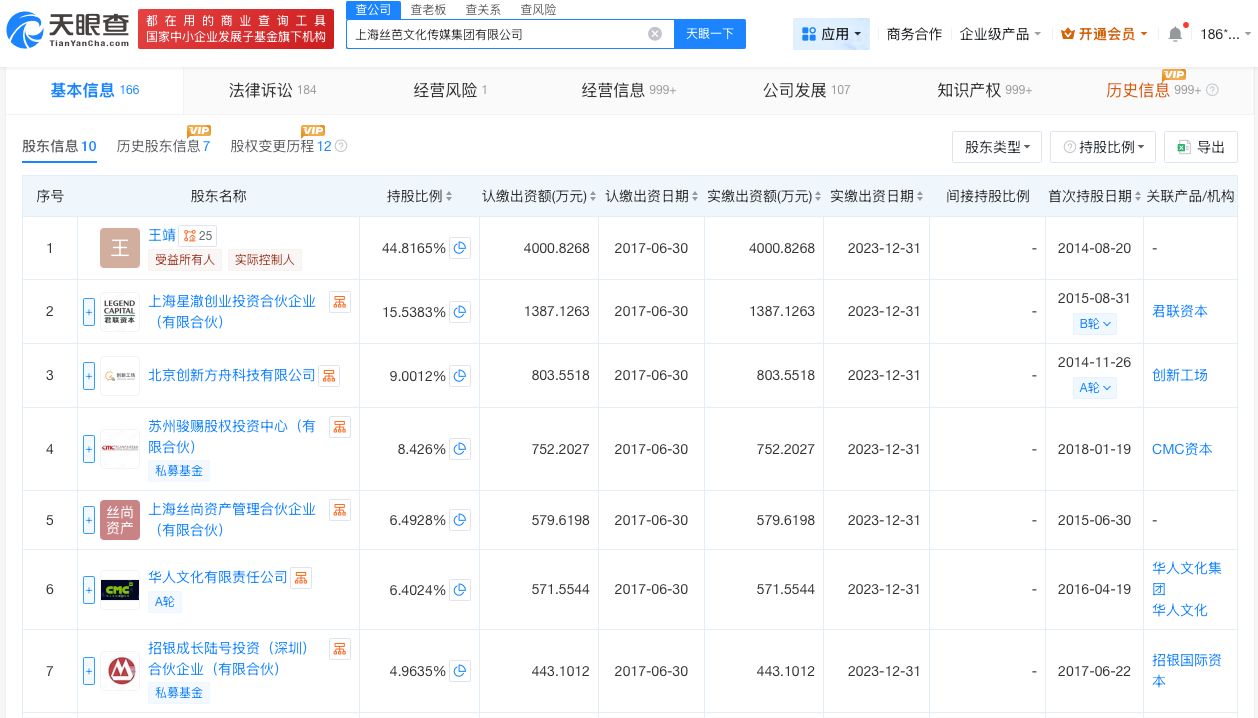Click the 天眼一下 search button
Viewport: 1258px width, 718px height.
point(710,33)
